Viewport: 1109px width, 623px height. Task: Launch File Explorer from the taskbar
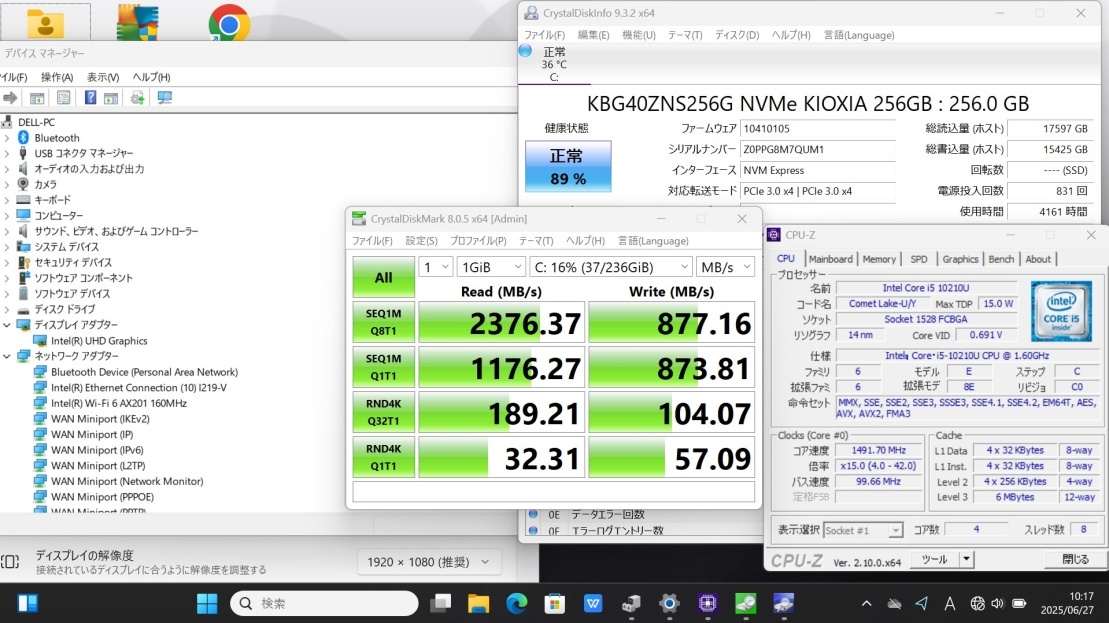[479, 603]
